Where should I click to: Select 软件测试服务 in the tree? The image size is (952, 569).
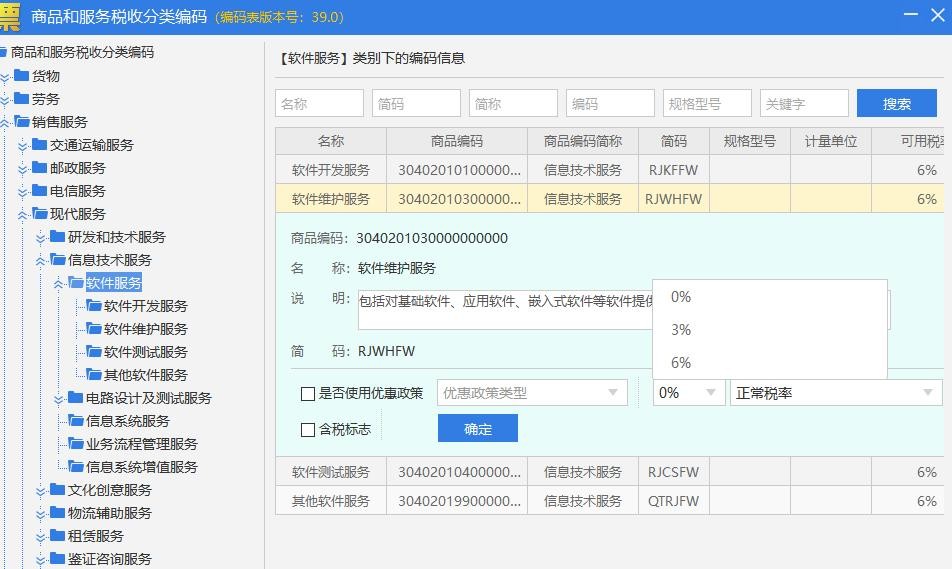(x=145, y=352)
